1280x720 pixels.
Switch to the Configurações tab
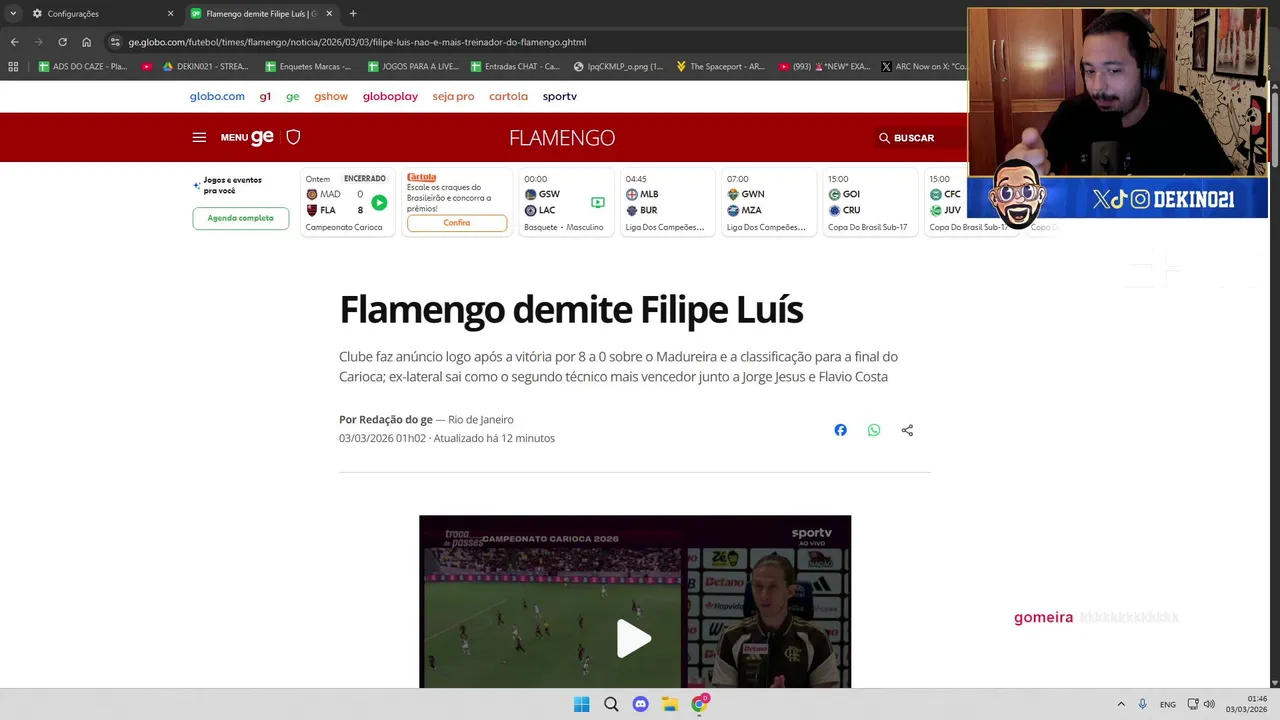[x=103, y=14]
